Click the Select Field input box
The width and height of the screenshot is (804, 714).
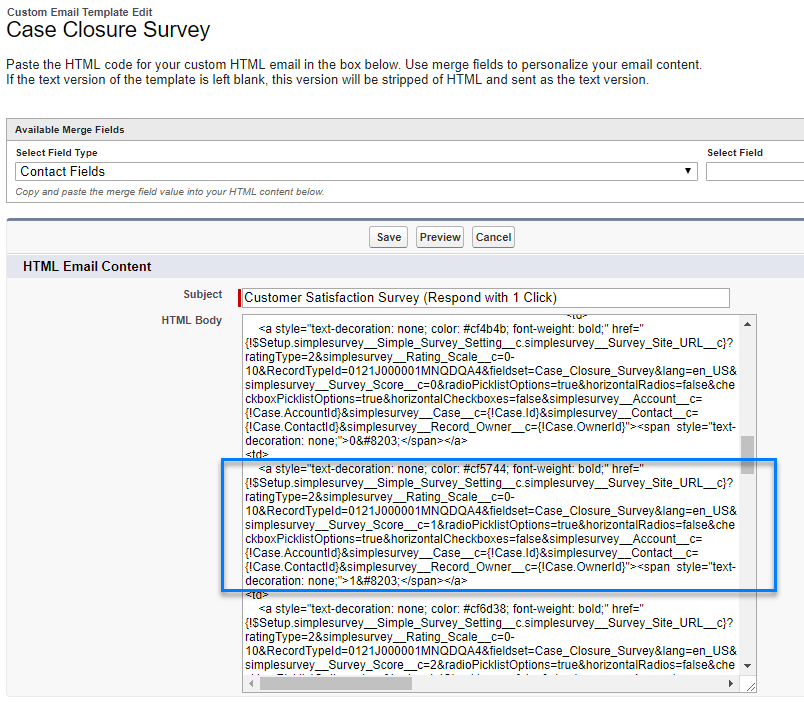[755, 171]
